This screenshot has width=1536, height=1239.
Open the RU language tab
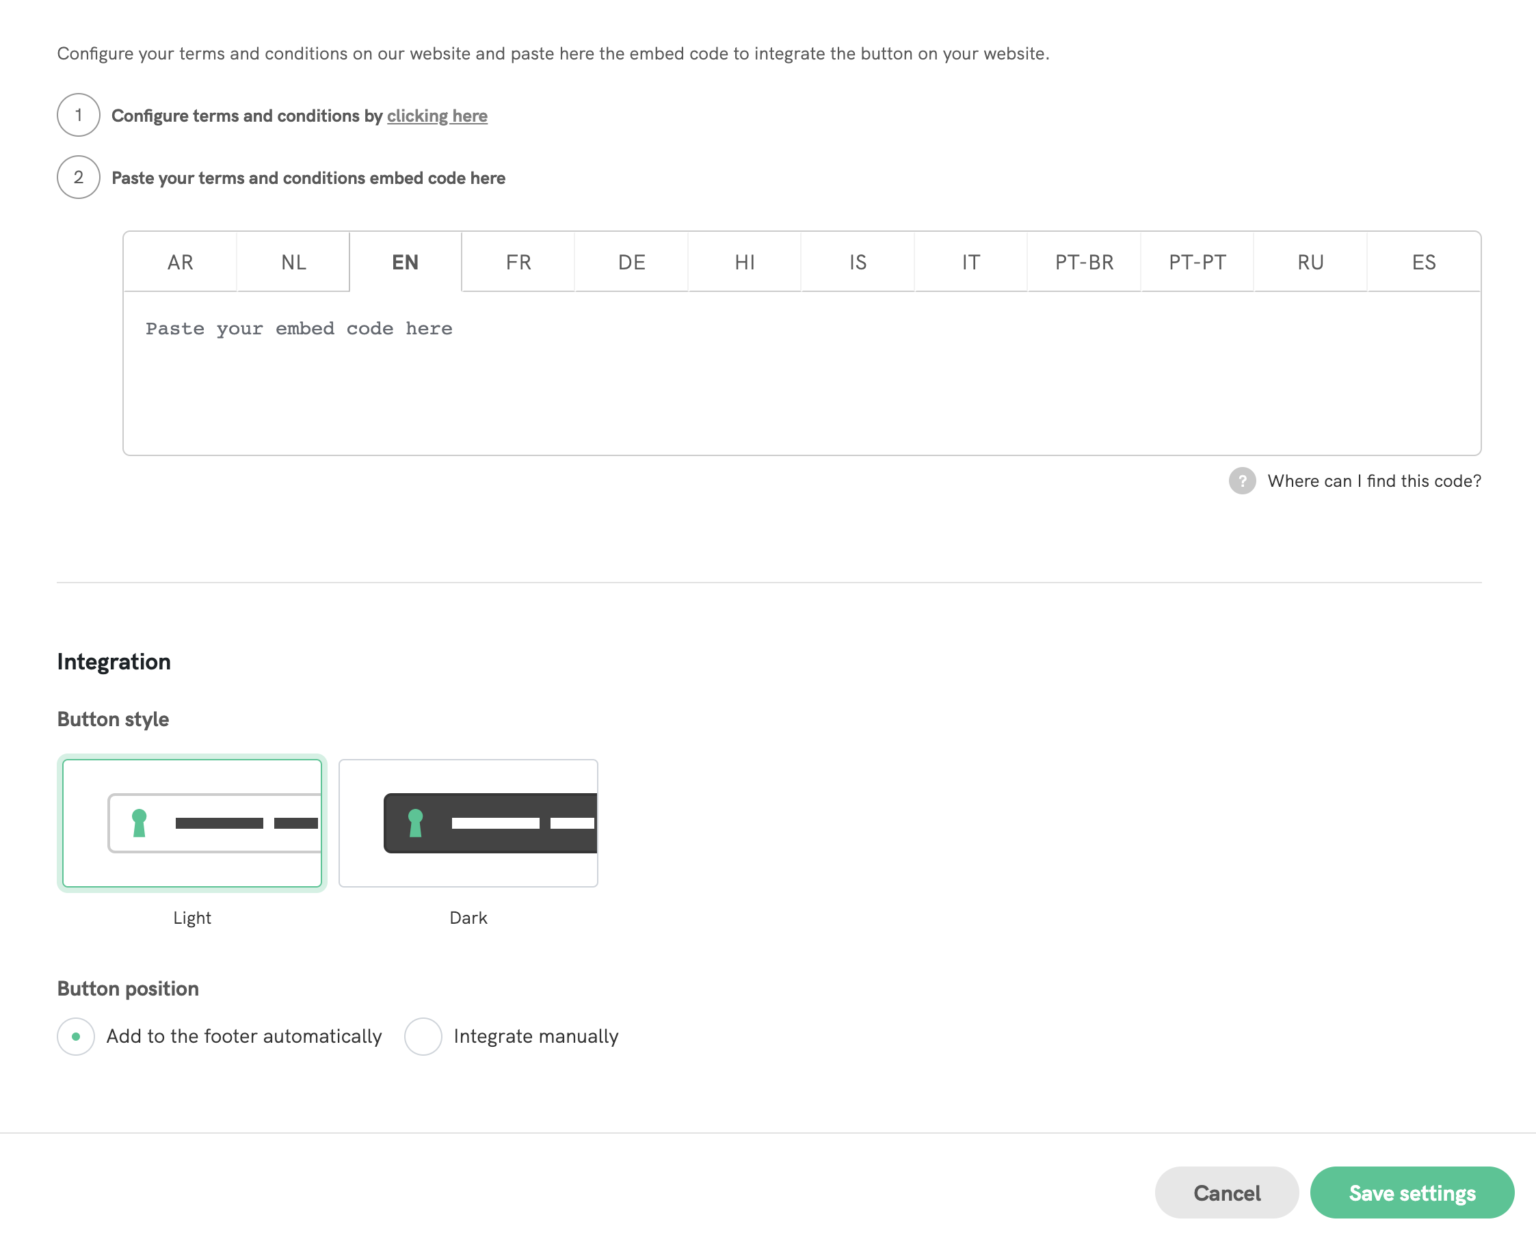(1310, 262)
